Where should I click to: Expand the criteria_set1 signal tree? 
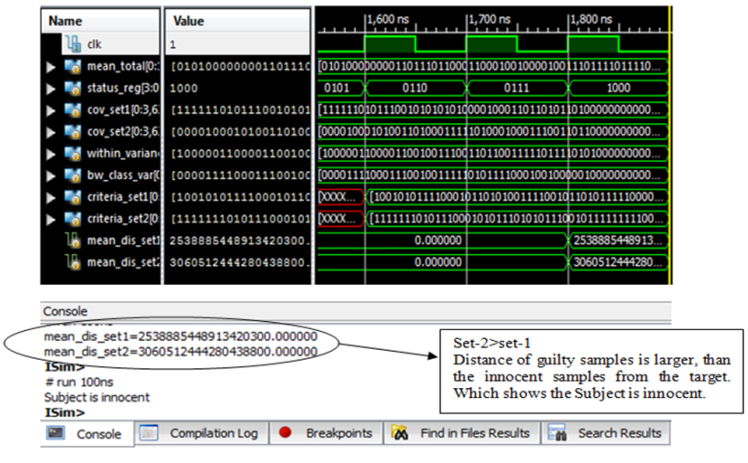[51, 196]
